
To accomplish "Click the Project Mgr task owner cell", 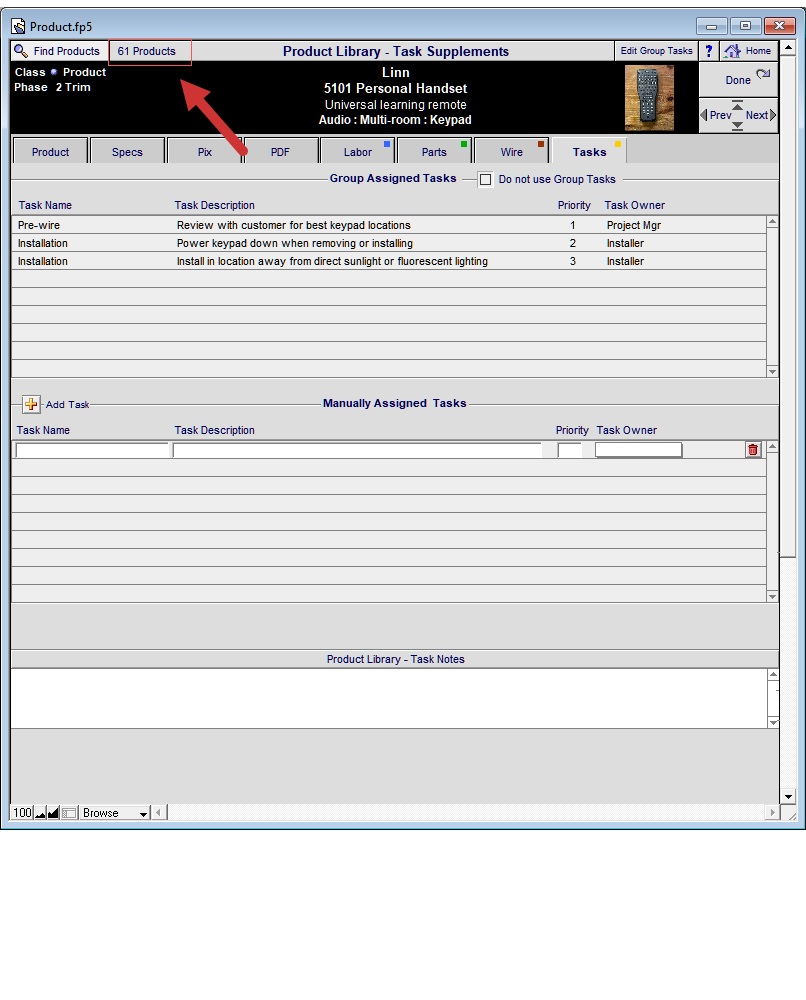I will point(634,225).
